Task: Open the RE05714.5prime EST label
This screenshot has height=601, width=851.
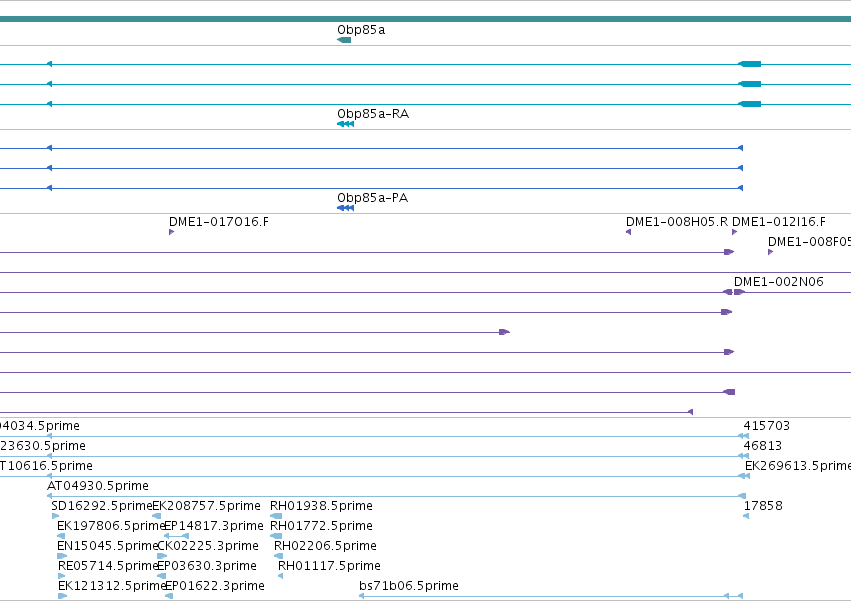Action: coord(108,566)
